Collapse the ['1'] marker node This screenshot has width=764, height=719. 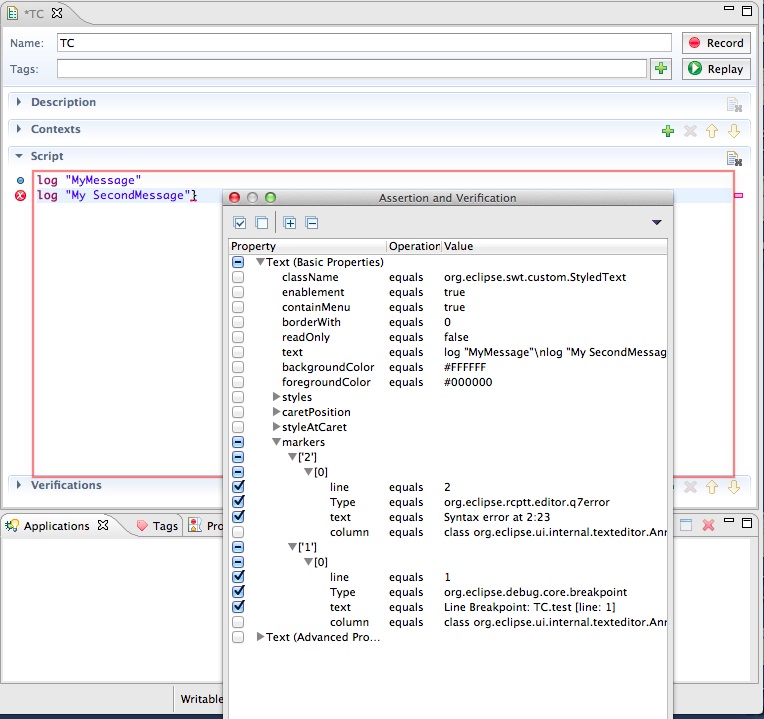(x=292, y=547)
